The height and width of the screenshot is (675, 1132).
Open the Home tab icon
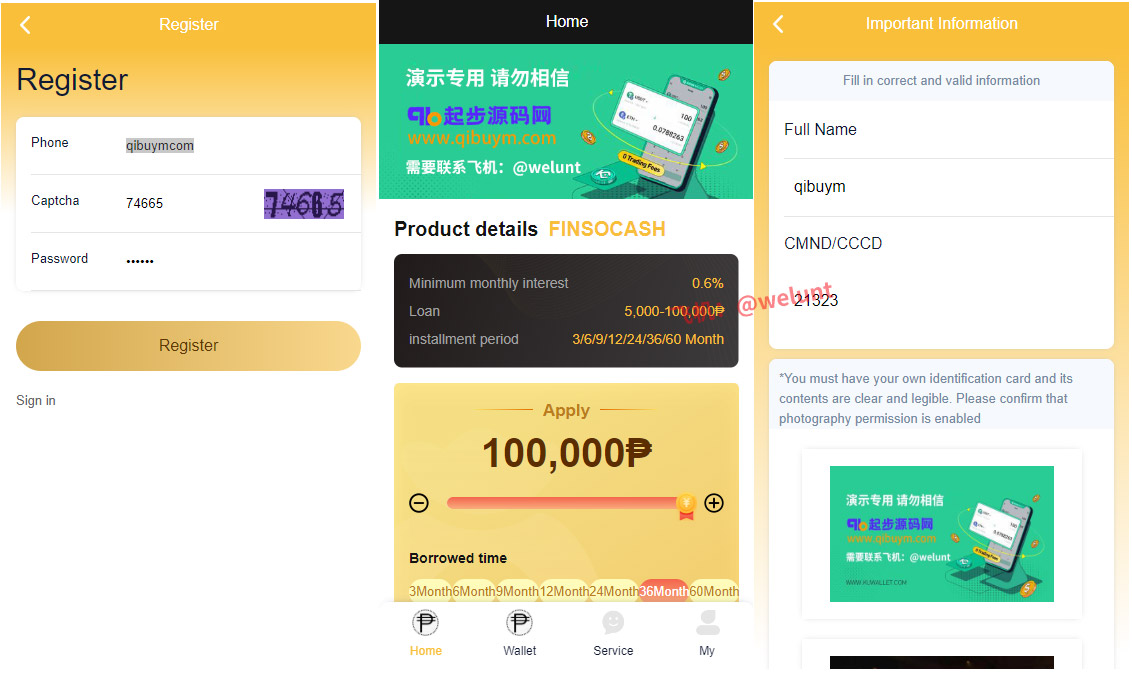click(x=425, y=622)
